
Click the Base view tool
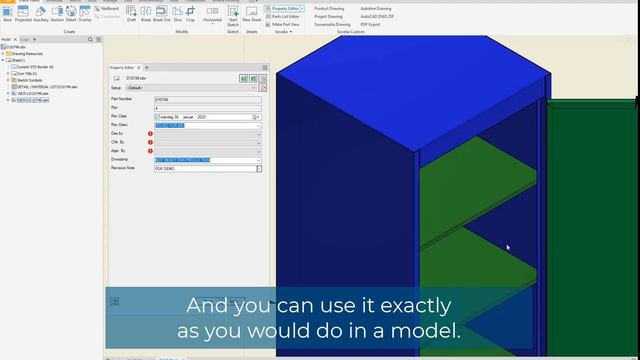pos(7,13)
